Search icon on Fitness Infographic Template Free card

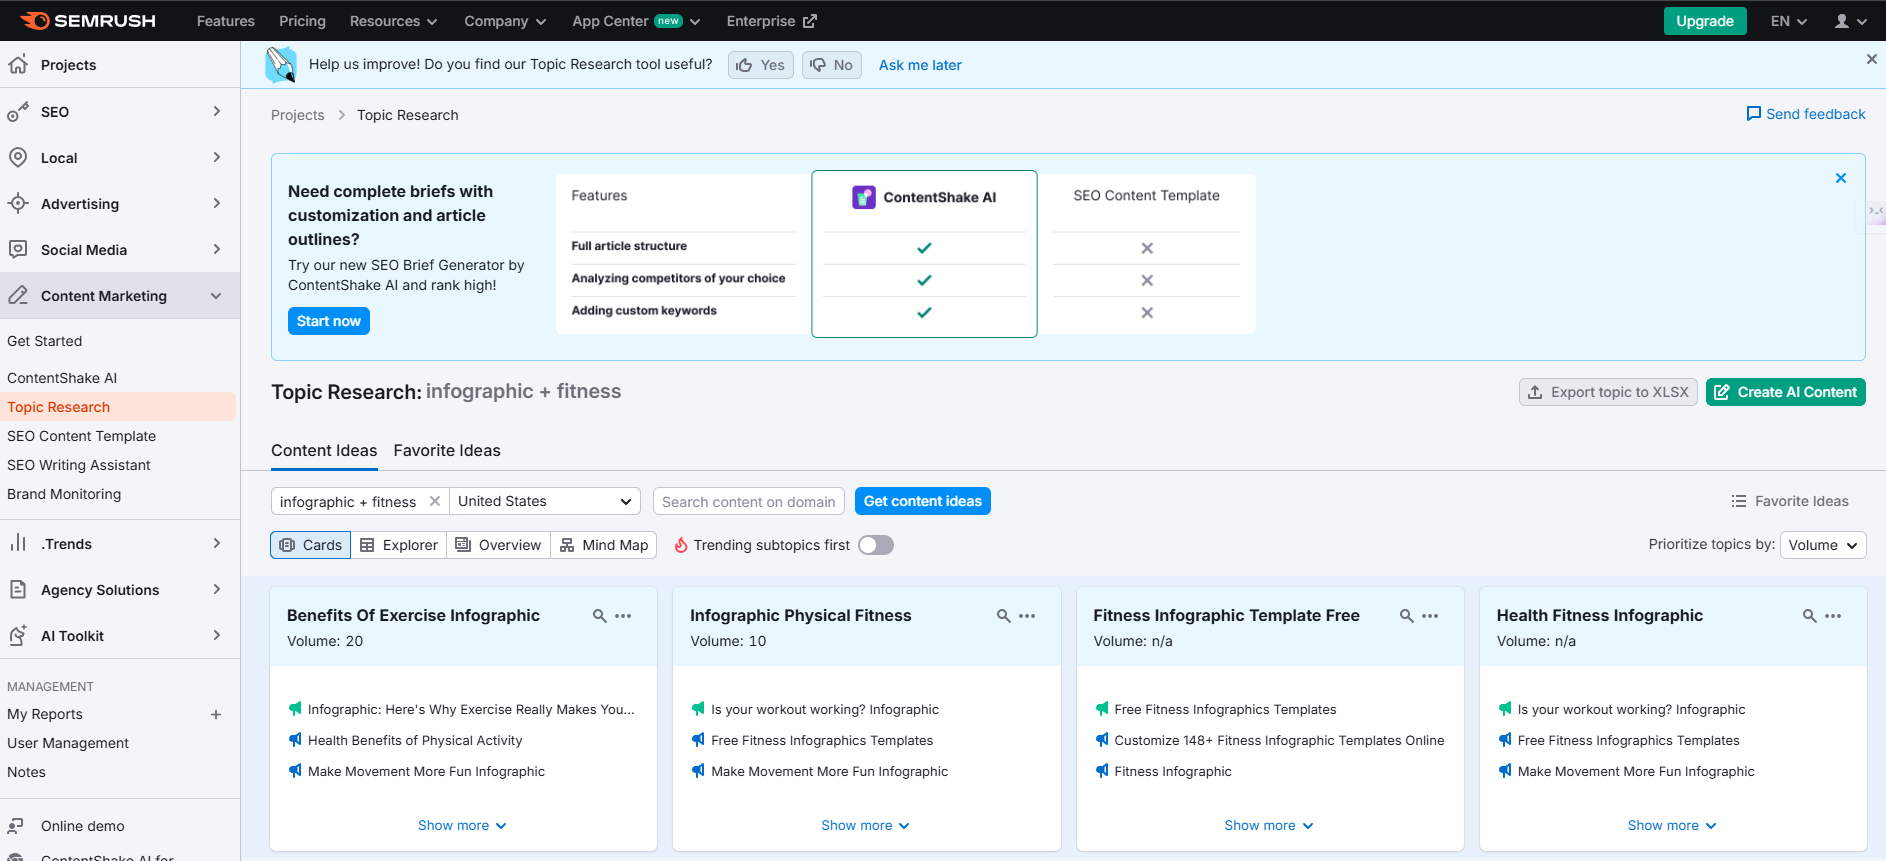point(1407,616)
